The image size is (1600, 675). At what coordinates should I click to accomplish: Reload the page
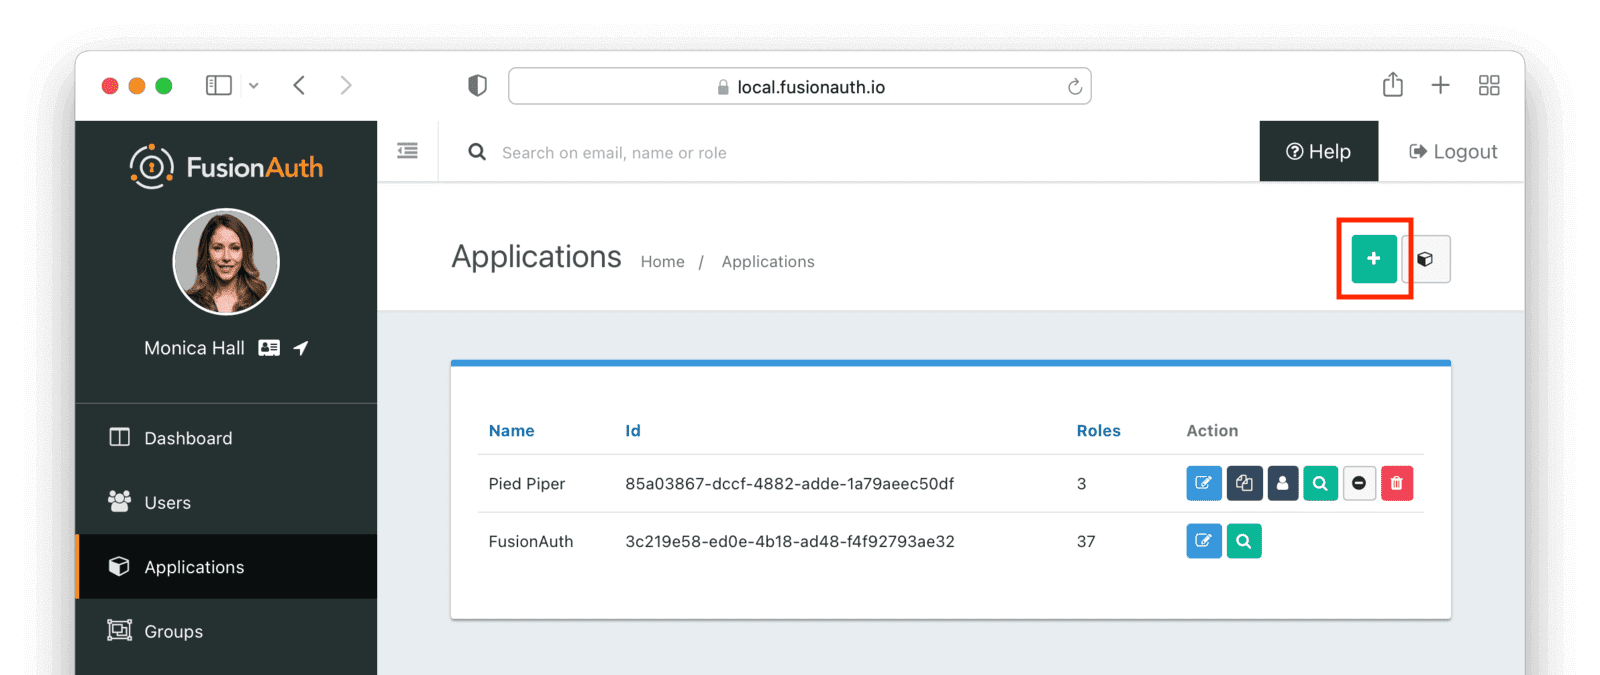pos(1075,87)
